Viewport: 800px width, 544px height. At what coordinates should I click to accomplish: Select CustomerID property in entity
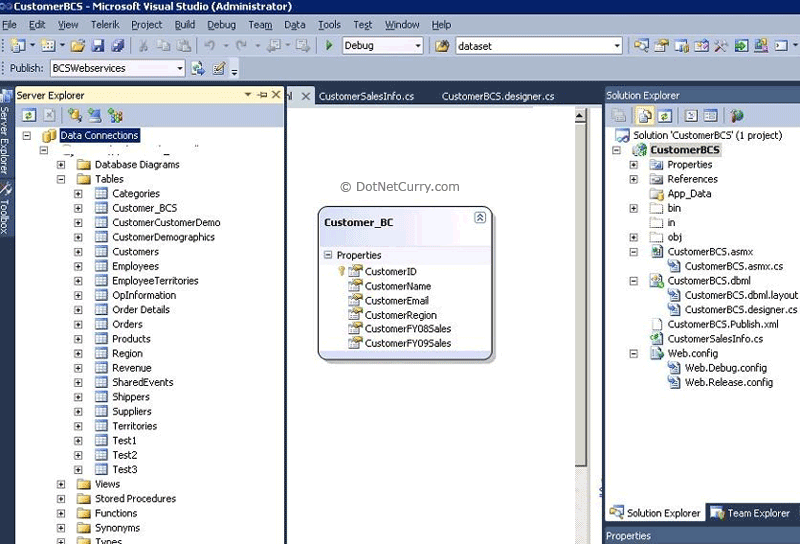(x=390, y=272)
